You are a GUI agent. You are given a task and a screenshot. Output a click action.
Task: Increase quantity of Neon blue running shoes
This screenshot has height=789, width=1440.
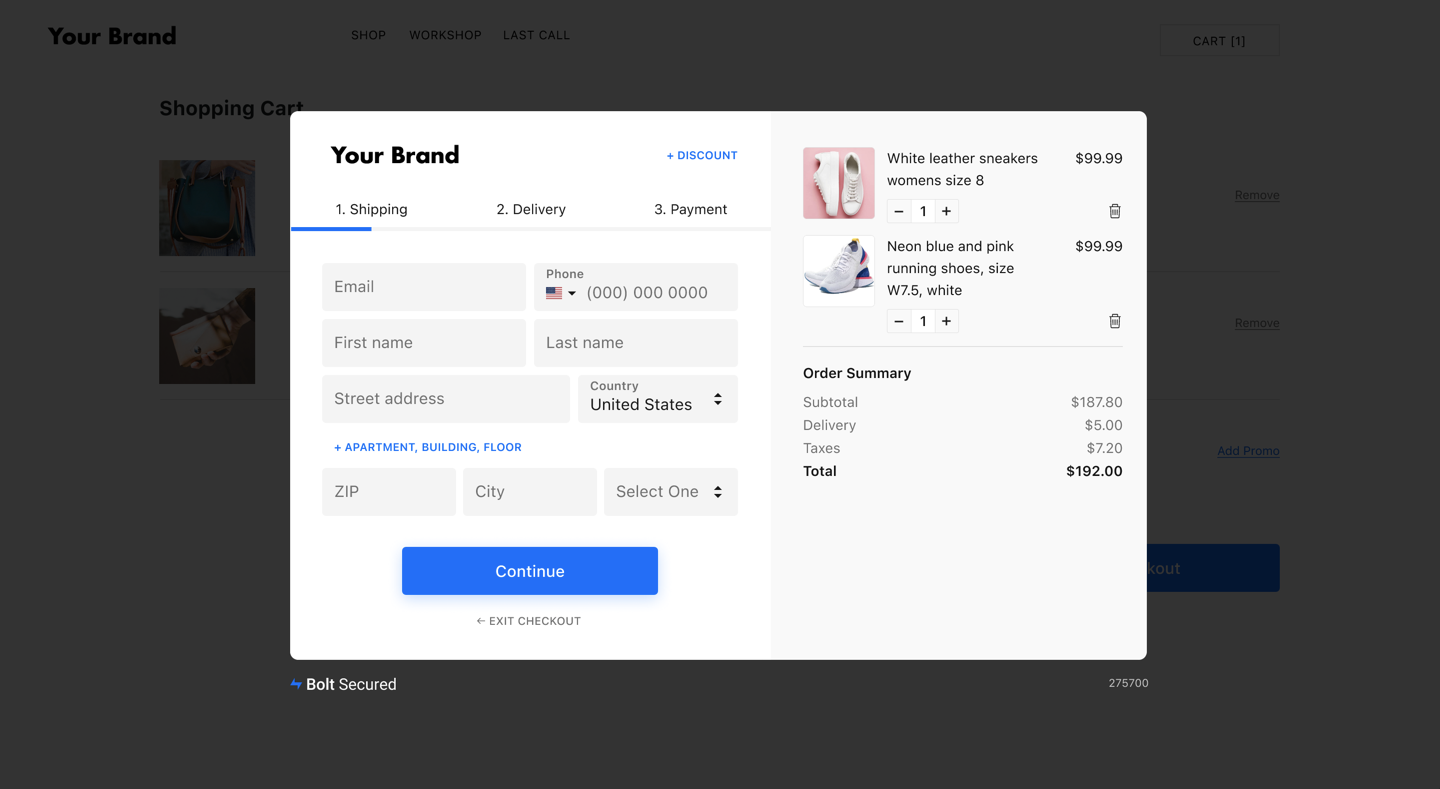(946, 321)
